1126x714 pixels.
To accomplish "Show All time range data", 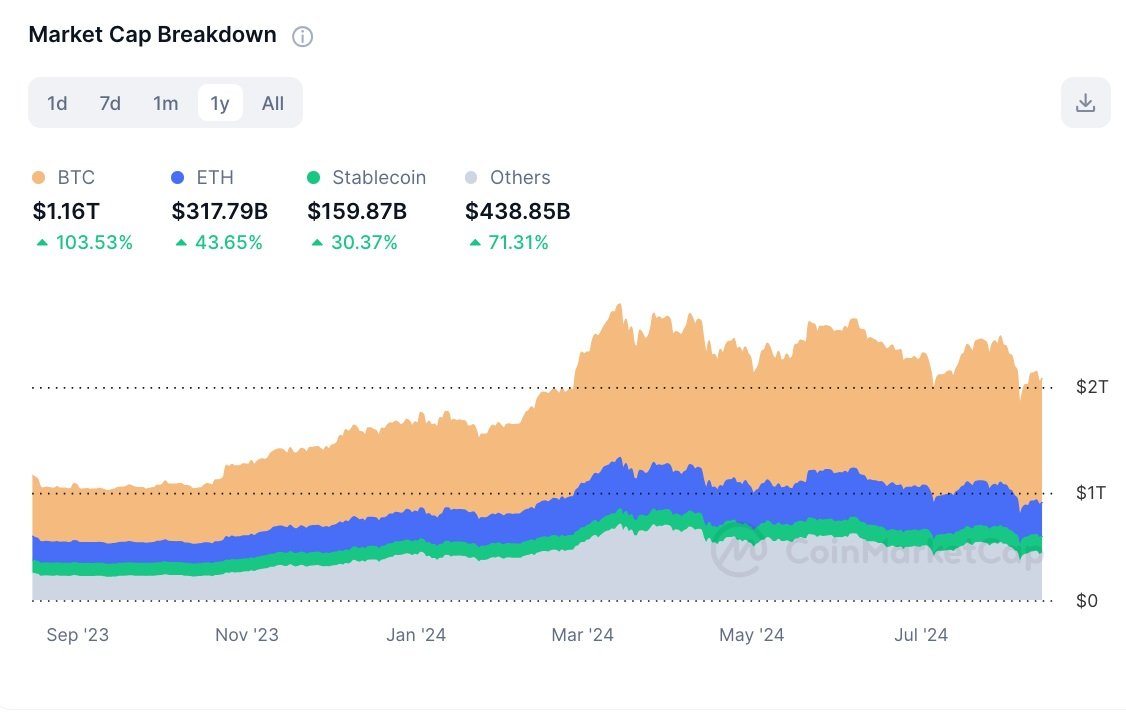I will coord(273,103).
